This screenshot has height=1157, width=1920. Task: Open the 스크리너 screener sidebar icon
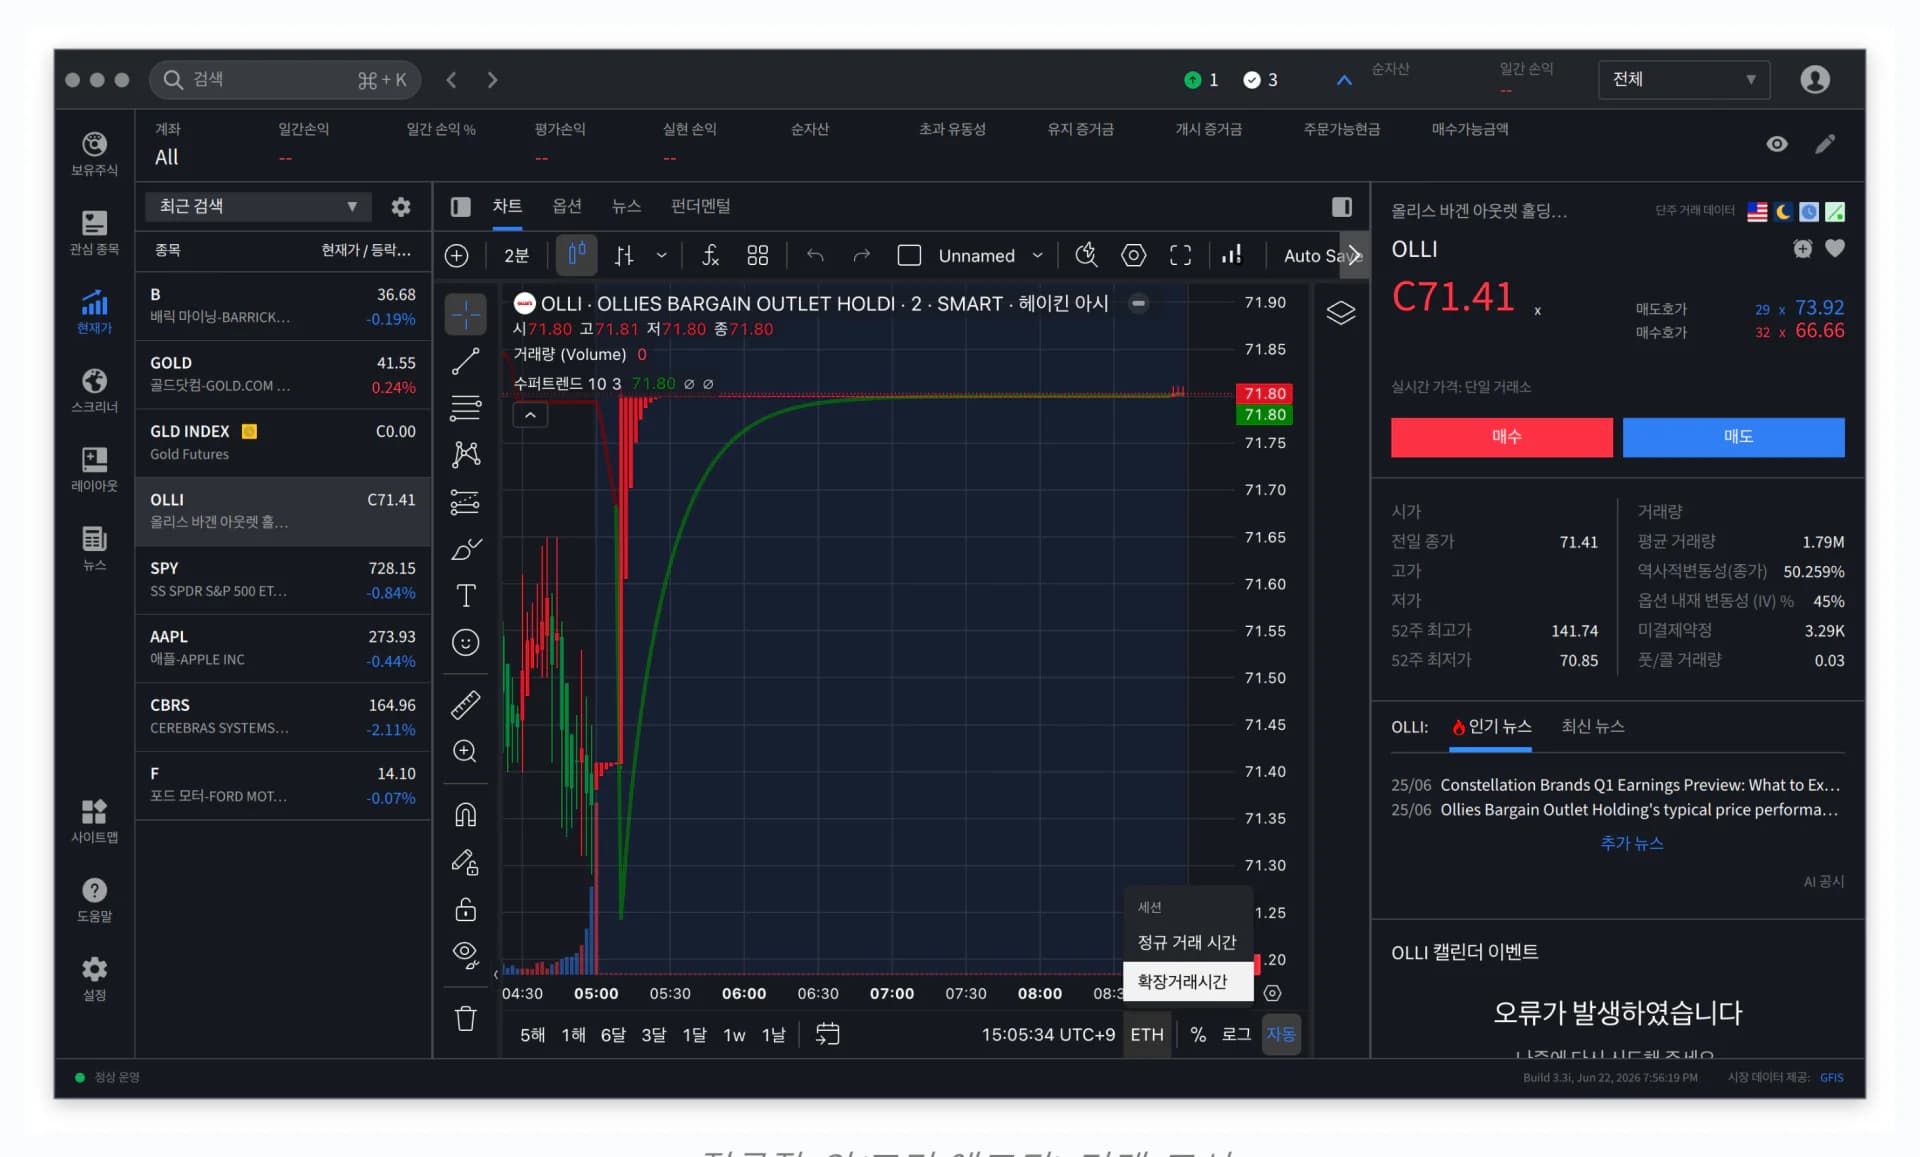tap(94, 390)
